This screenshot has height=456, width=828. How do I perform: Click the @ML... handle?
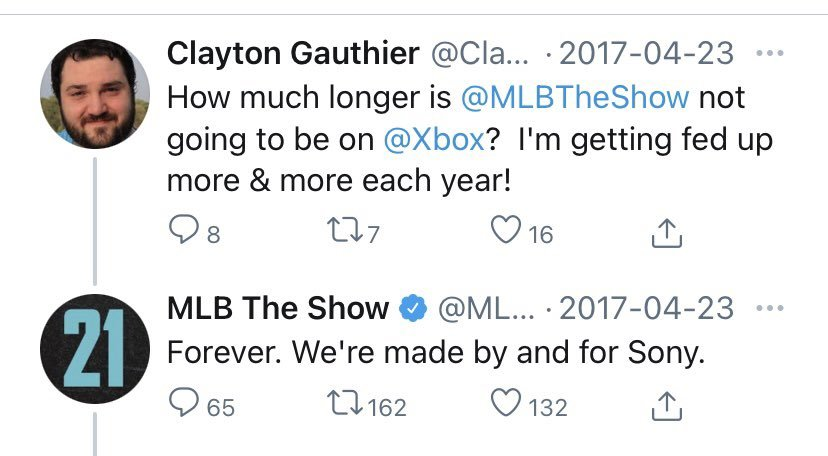(485, 308)
